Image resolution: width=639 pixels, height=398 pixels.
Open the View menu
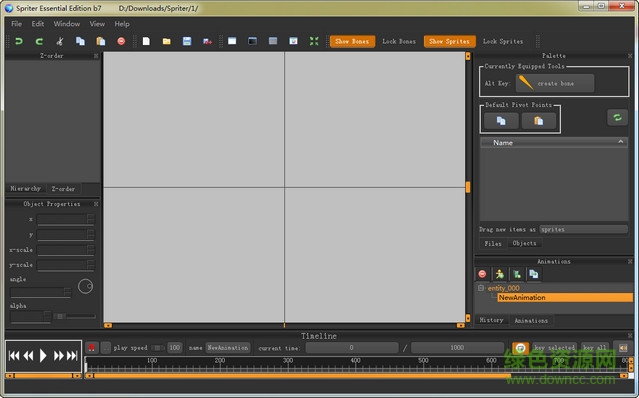(x=97, y=24)
